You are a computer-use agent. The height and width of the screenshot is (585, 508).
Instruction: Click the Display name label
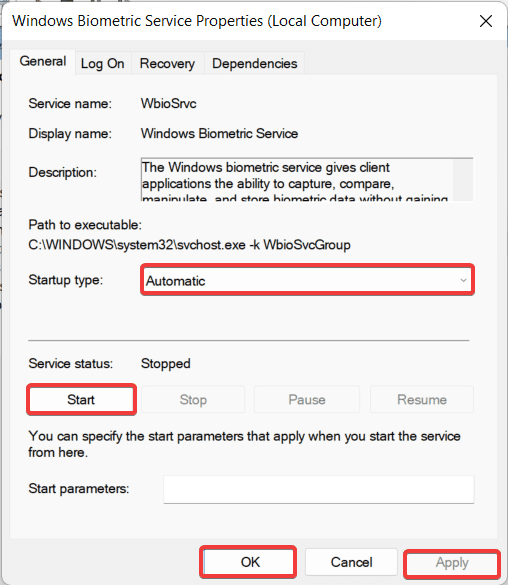tap(70, 134)
